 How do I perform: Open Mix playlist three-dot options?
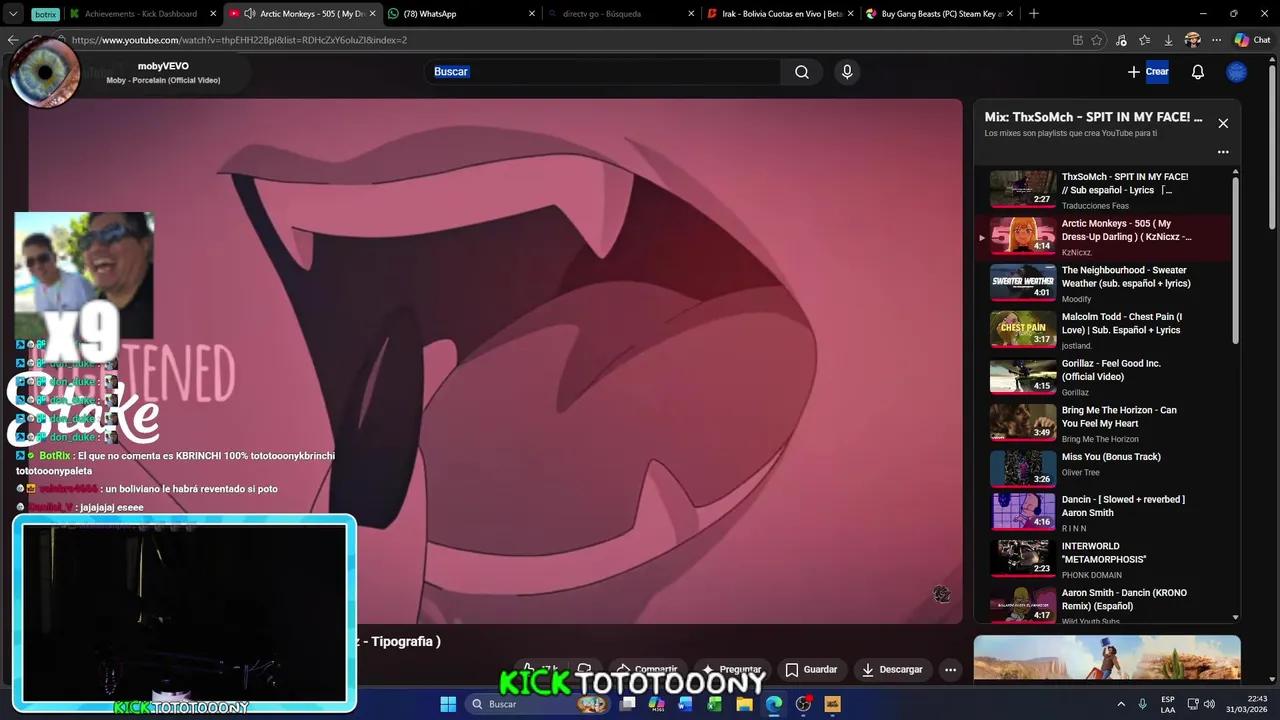pyautogui.click(x=1223, y=152)
